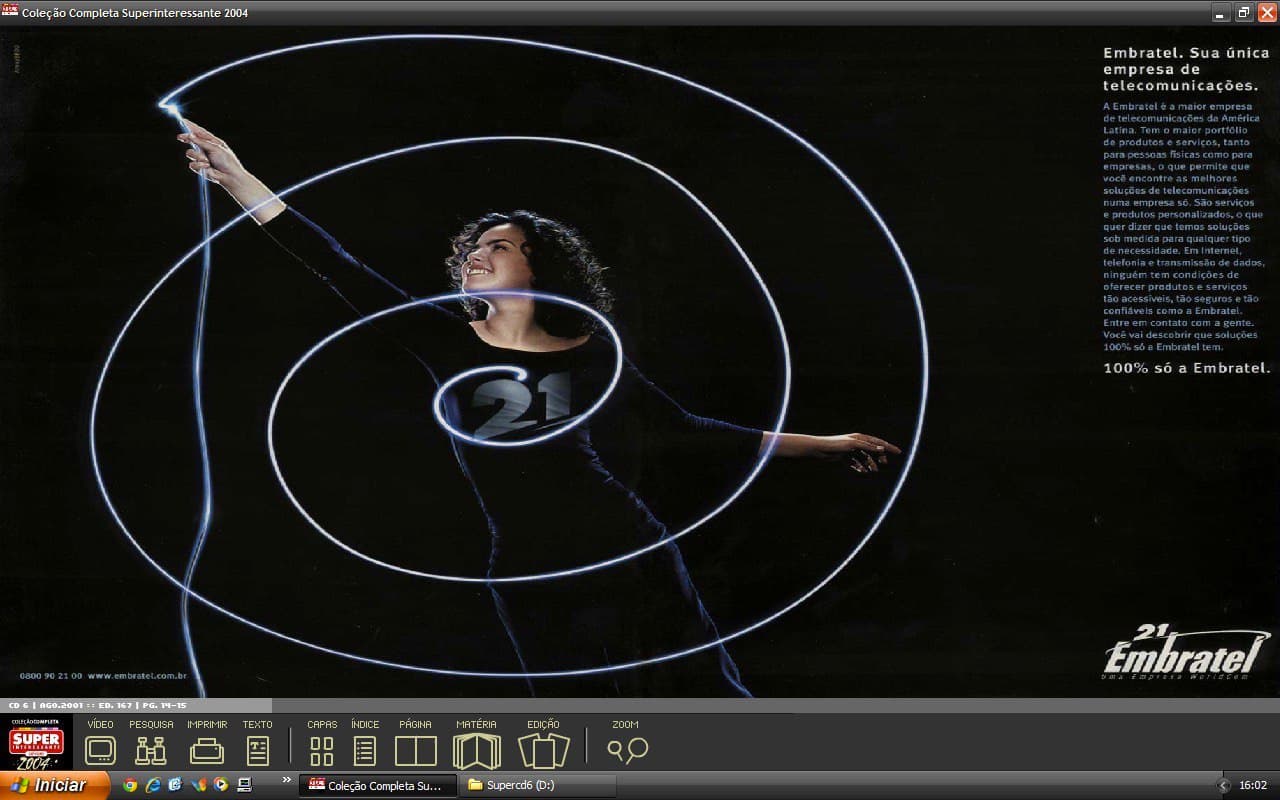Click the clock showing 16:02
1280x800 pixels.
[x=1253, y=785]
